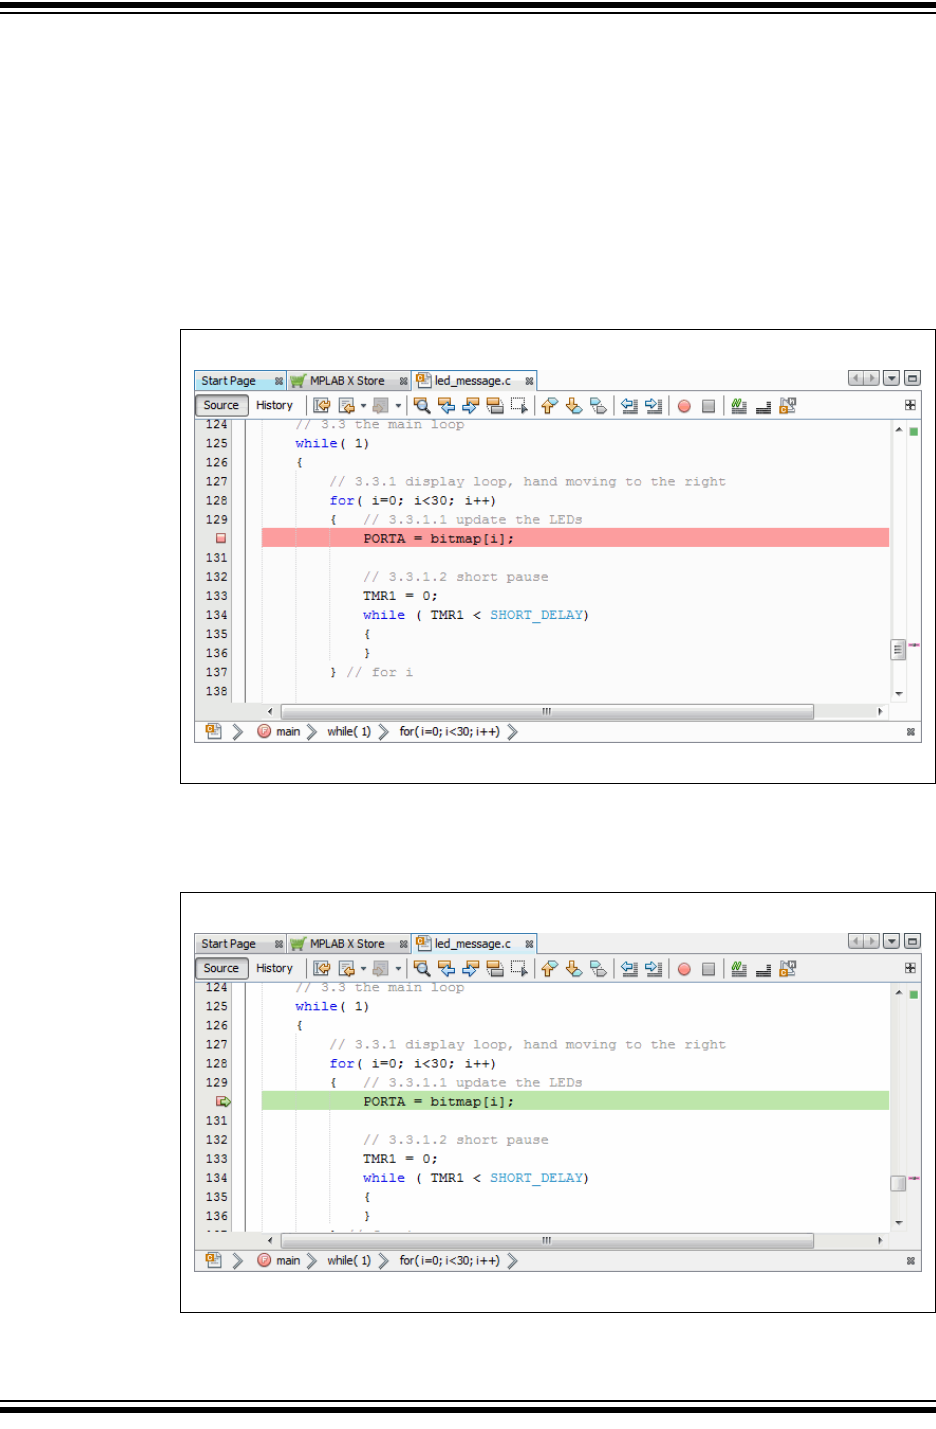Image resolution: width=936 pixels, height=1429 pixels.
Task: Click History view button in red-breakpoint editor
Action: point(274,406)
